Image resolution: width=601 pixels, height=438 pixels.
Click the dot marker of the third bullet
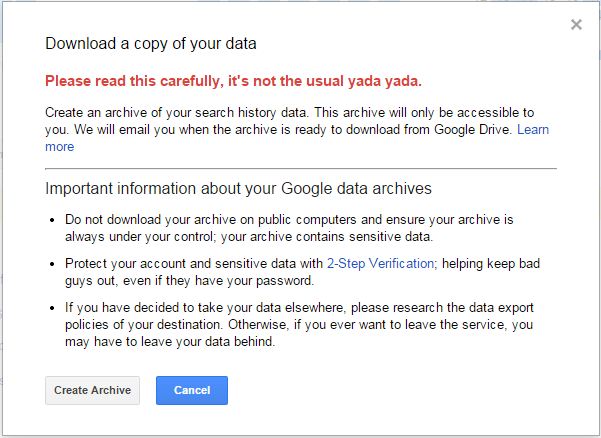click(53, 309)
